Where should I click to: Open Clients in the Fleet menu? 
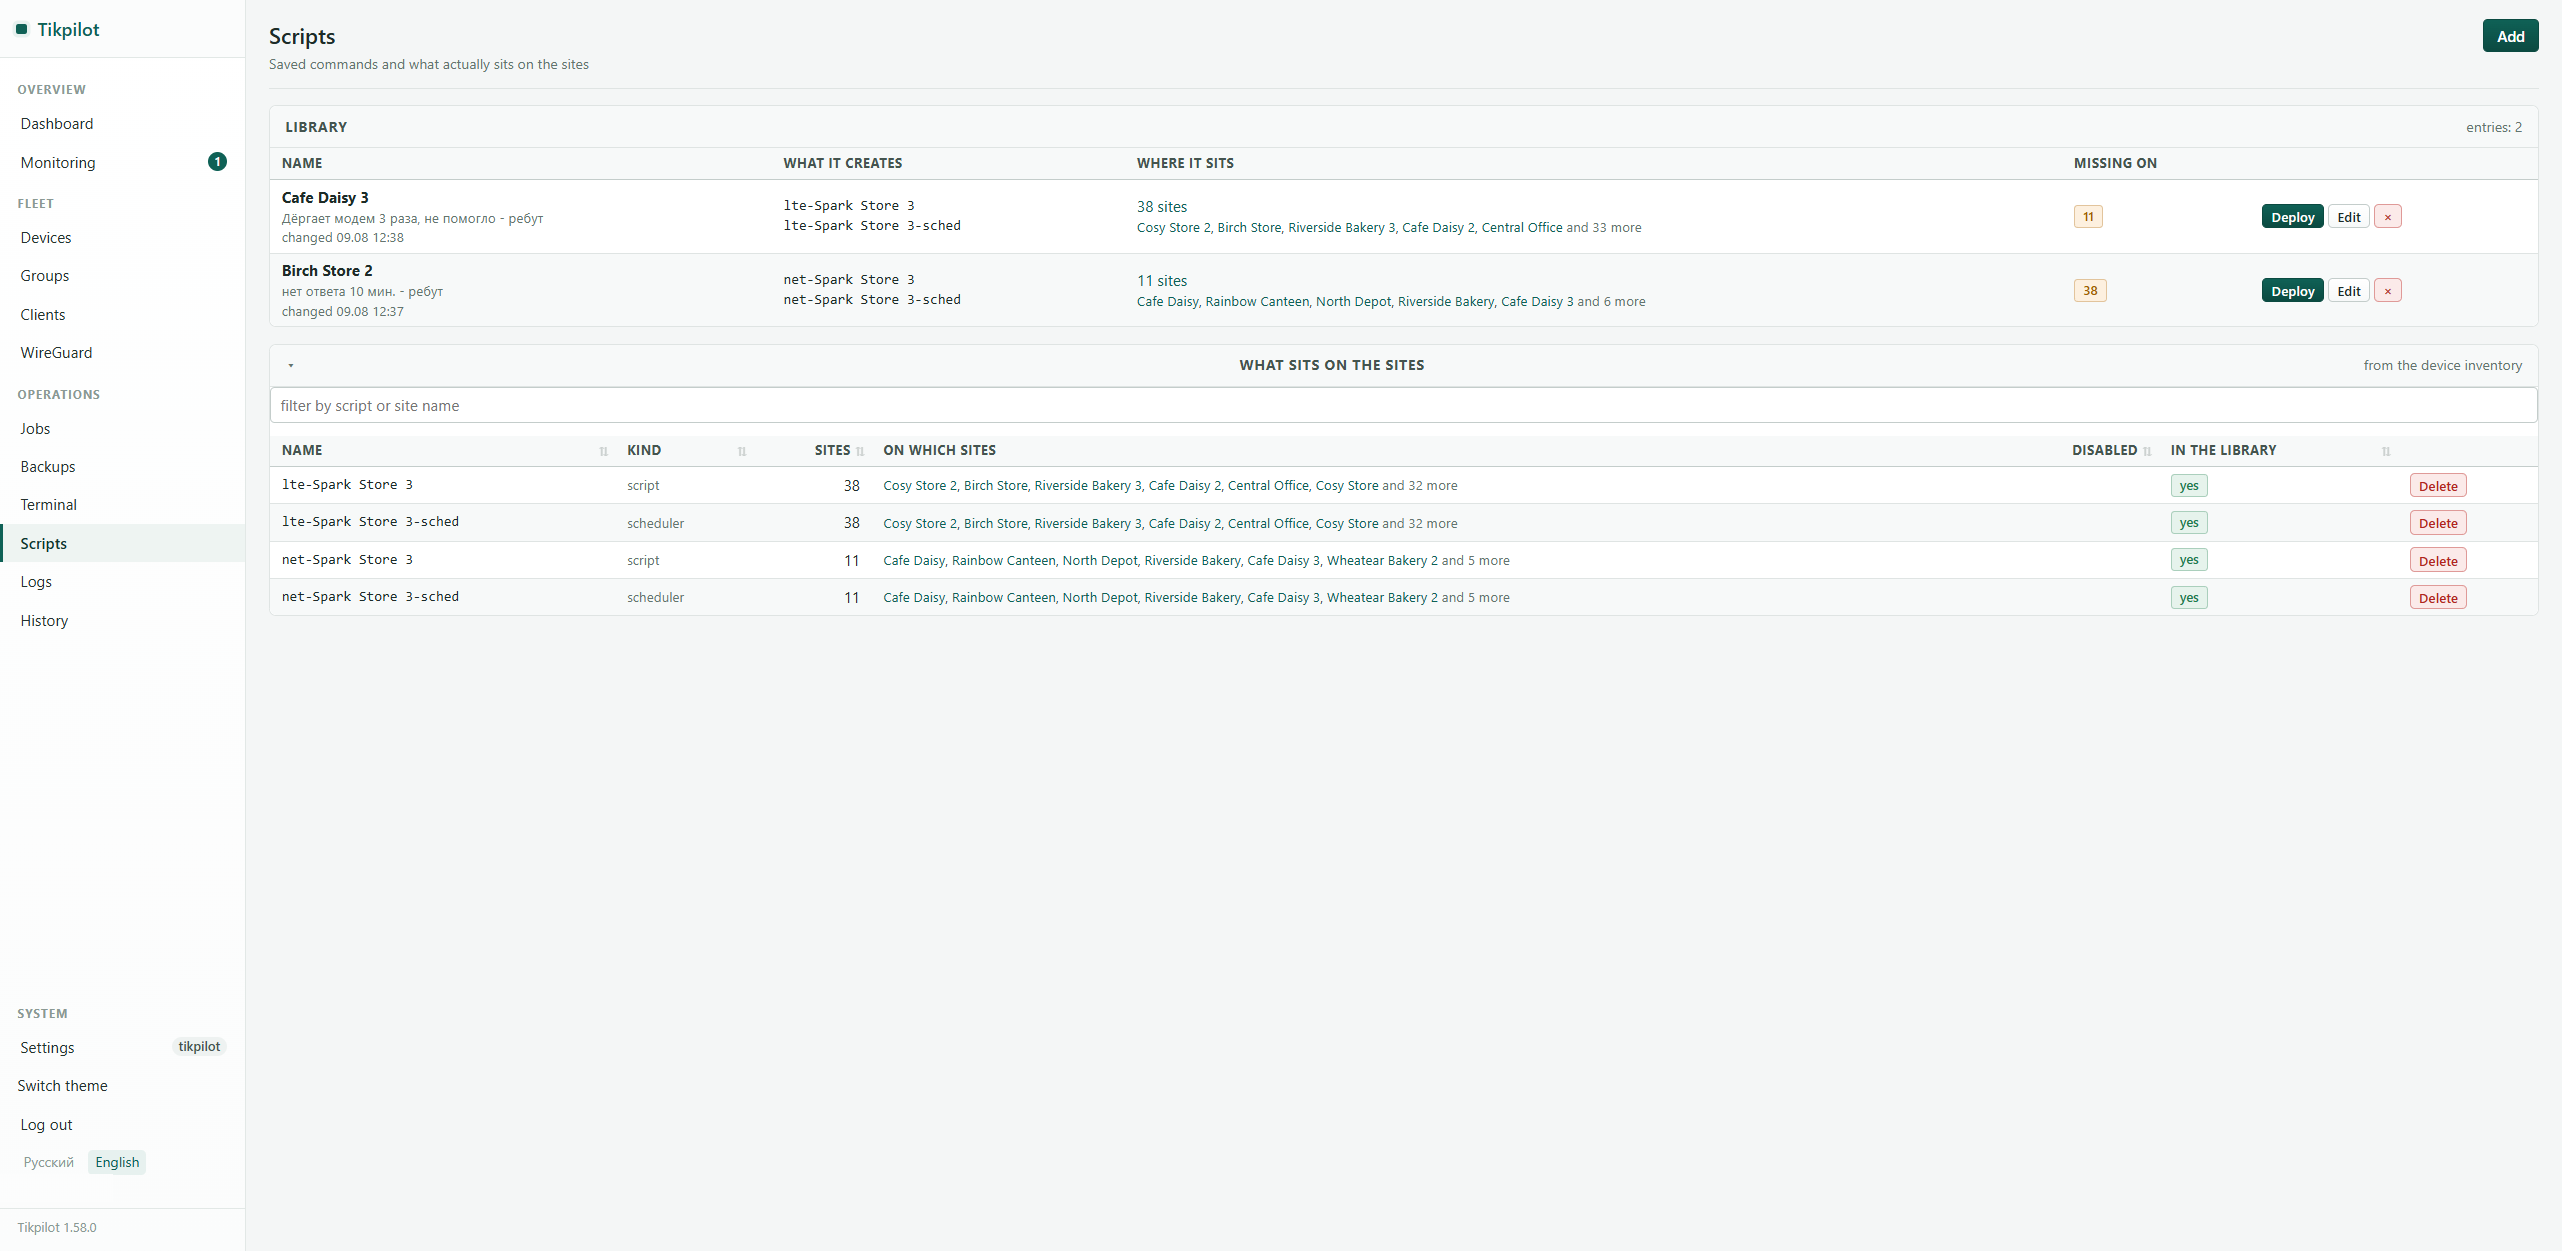(122, 315)
